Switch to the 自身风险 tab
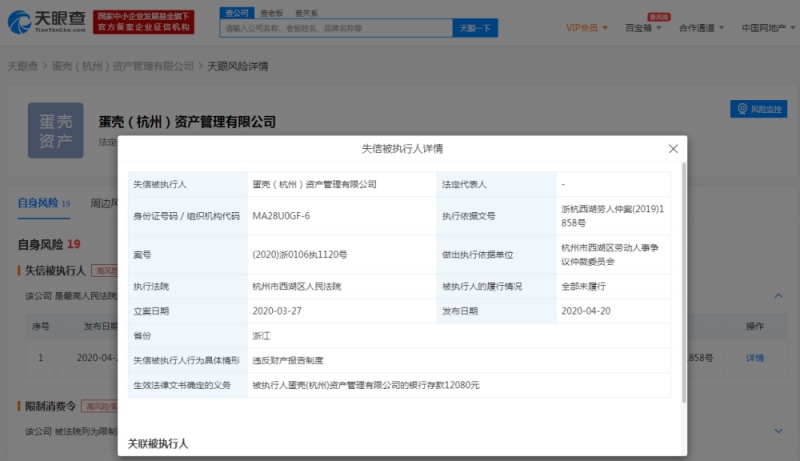This screenshot has height=461, width=800. tap(44, 203)
